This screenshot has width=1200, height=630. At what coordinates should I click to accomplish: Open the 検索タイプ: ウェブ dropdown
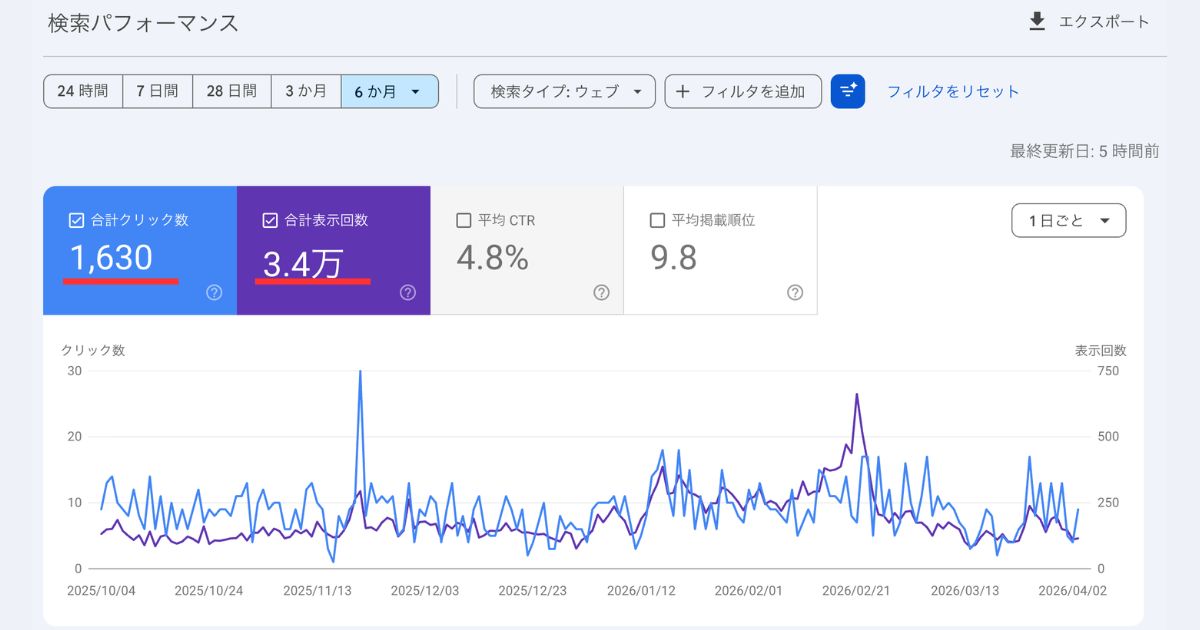564,91
